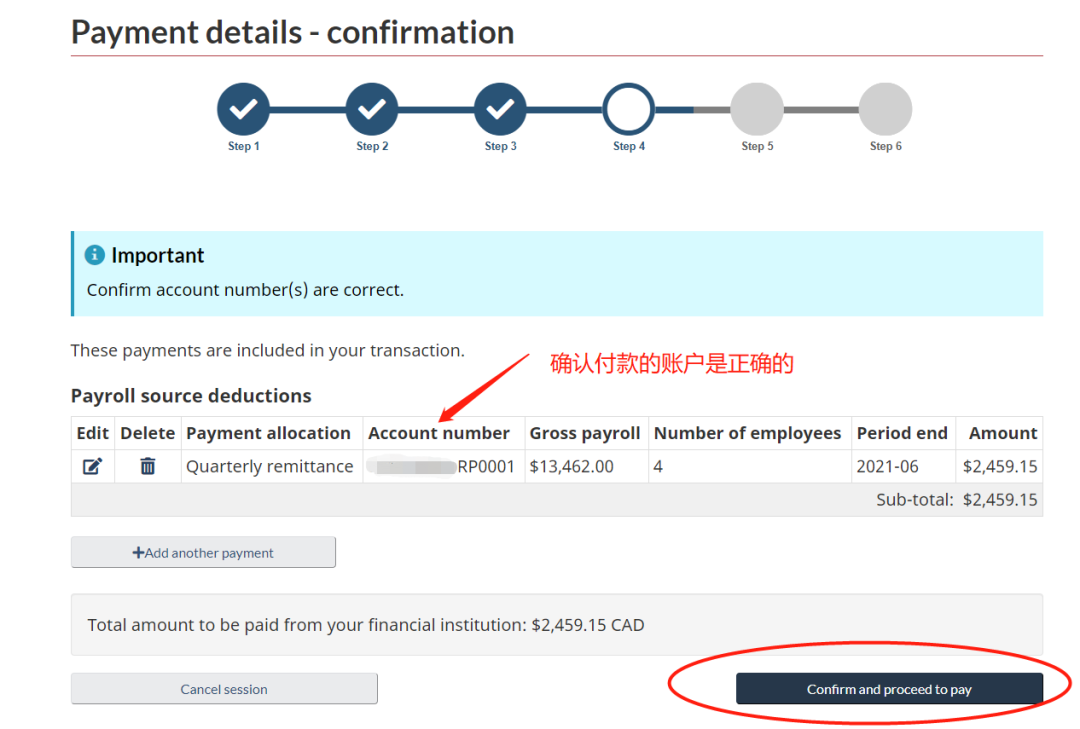The height and width of the screenshot is (729, 1080).
Task: Click the delete trash can icon
Action: (148, 466)
